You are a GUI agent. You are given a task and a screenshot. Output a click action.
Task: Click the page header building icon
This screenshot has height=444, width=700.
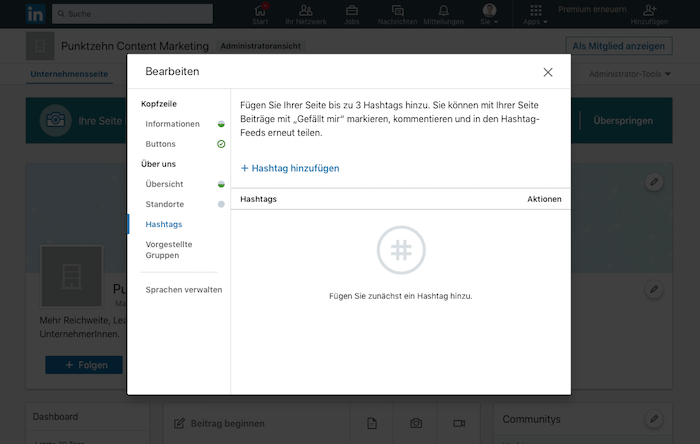click(x=40, y=46)
